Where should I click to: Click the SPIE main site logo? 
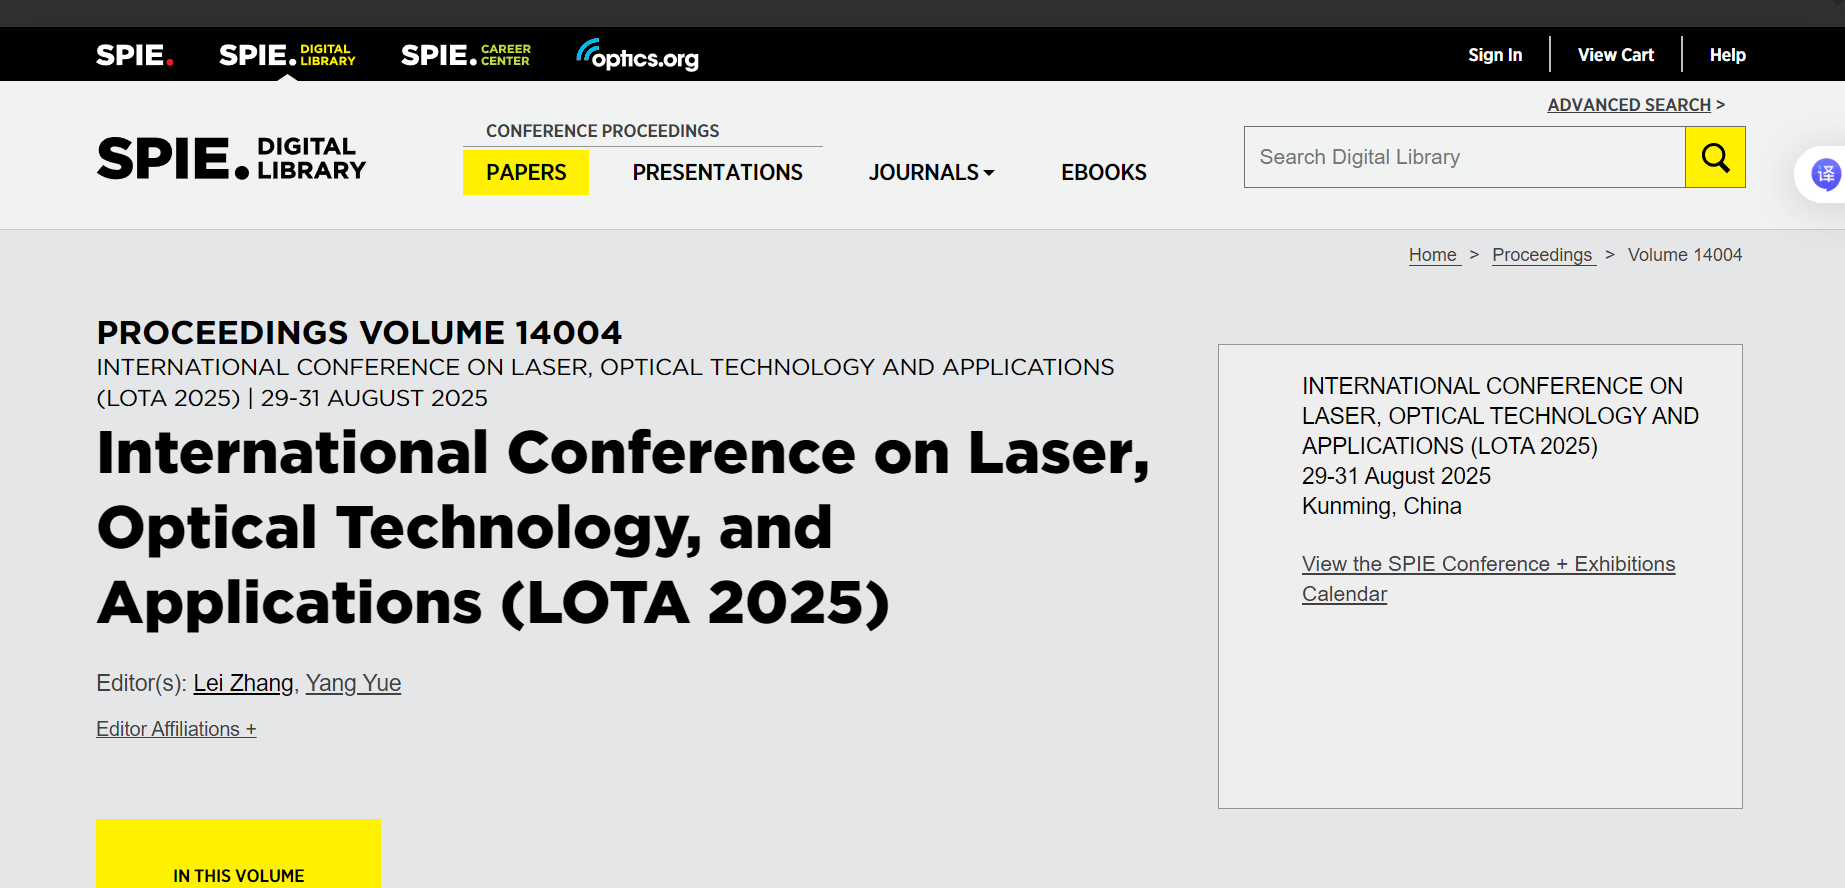[x=135, y=55]
